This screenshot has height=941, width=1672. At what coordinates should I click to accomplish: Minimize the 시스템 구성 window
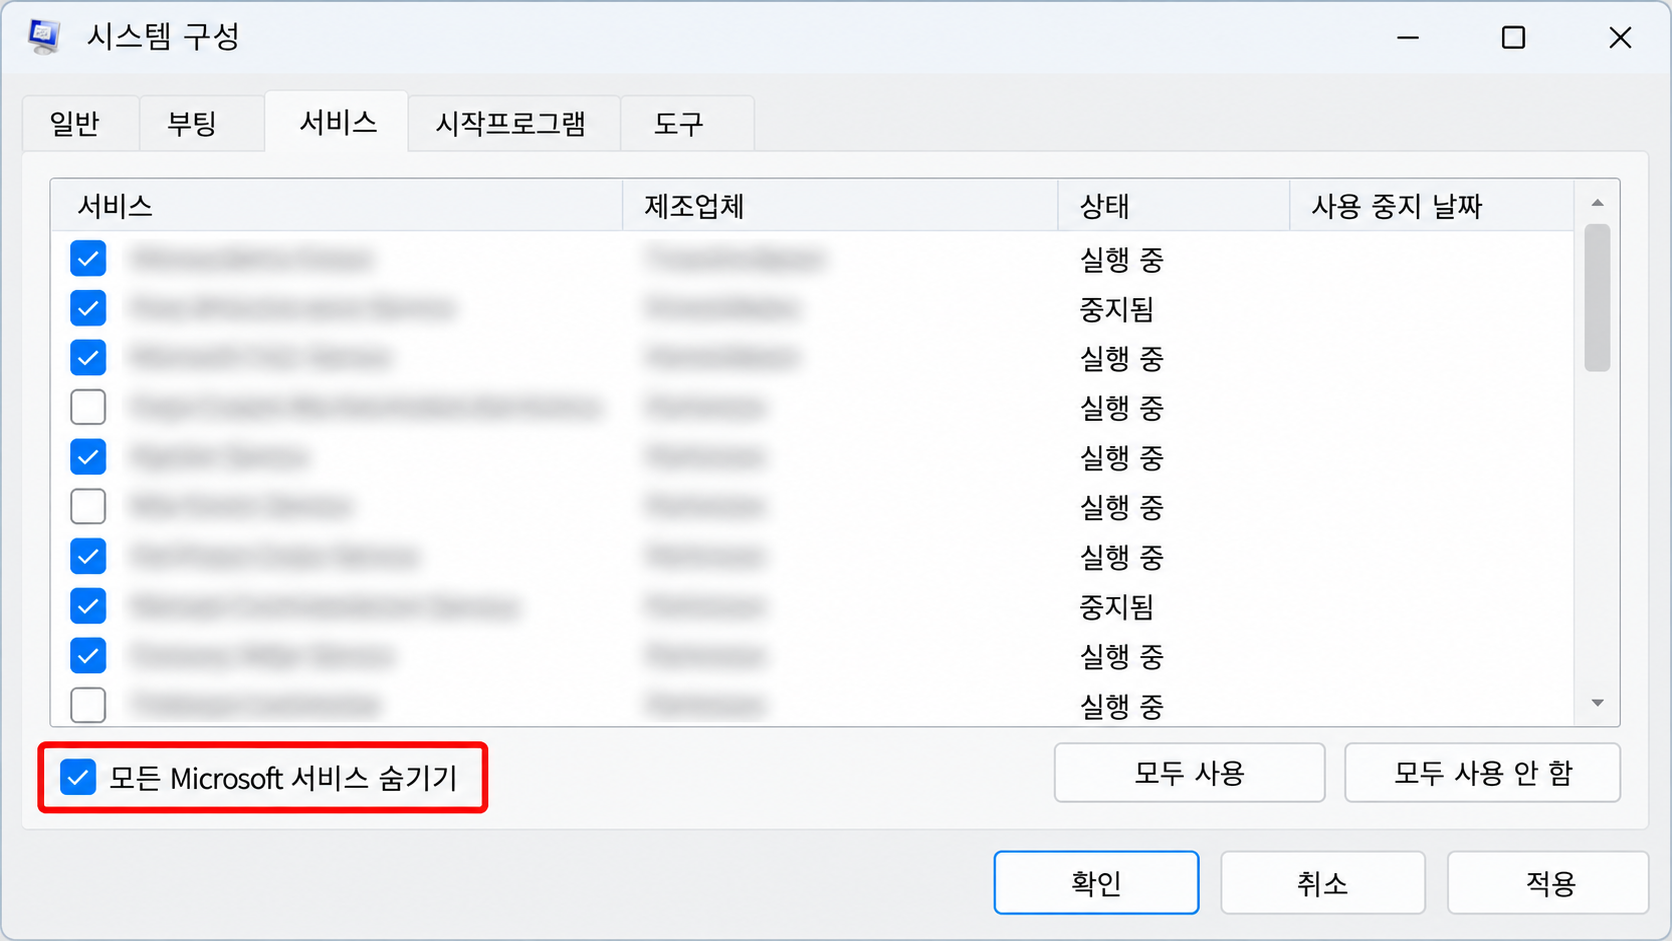pyautogui.click(x=1408, y=38)
